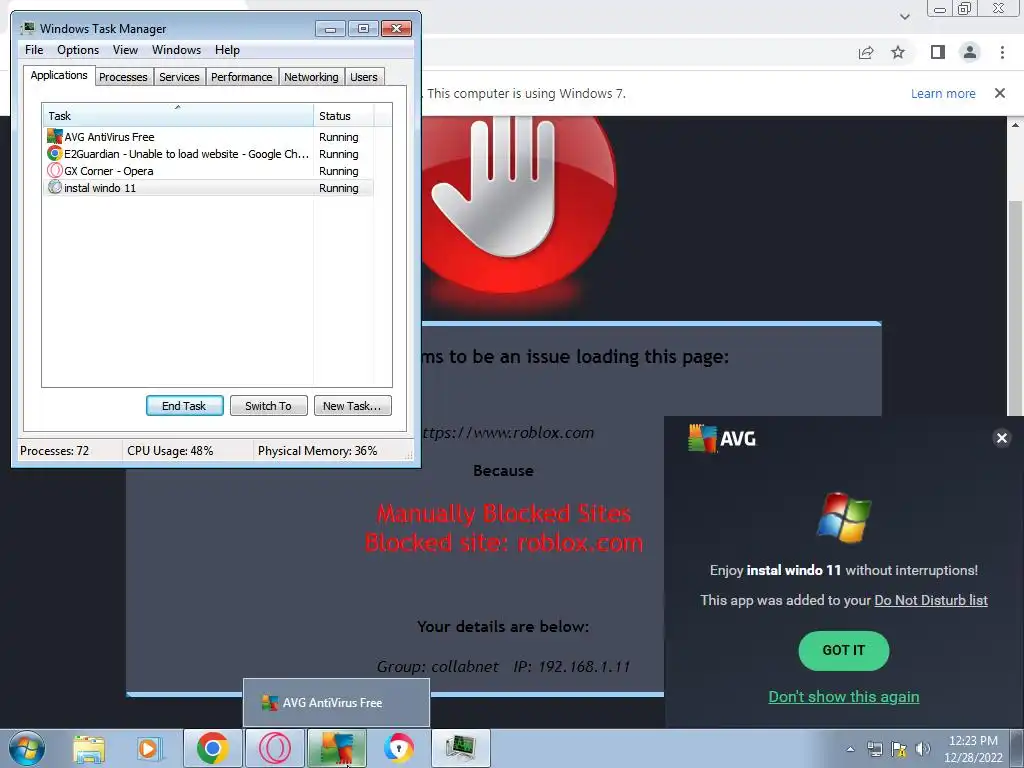Open volume speaker tray icon
Screen dimensions: 1024x768
point(923,749)
